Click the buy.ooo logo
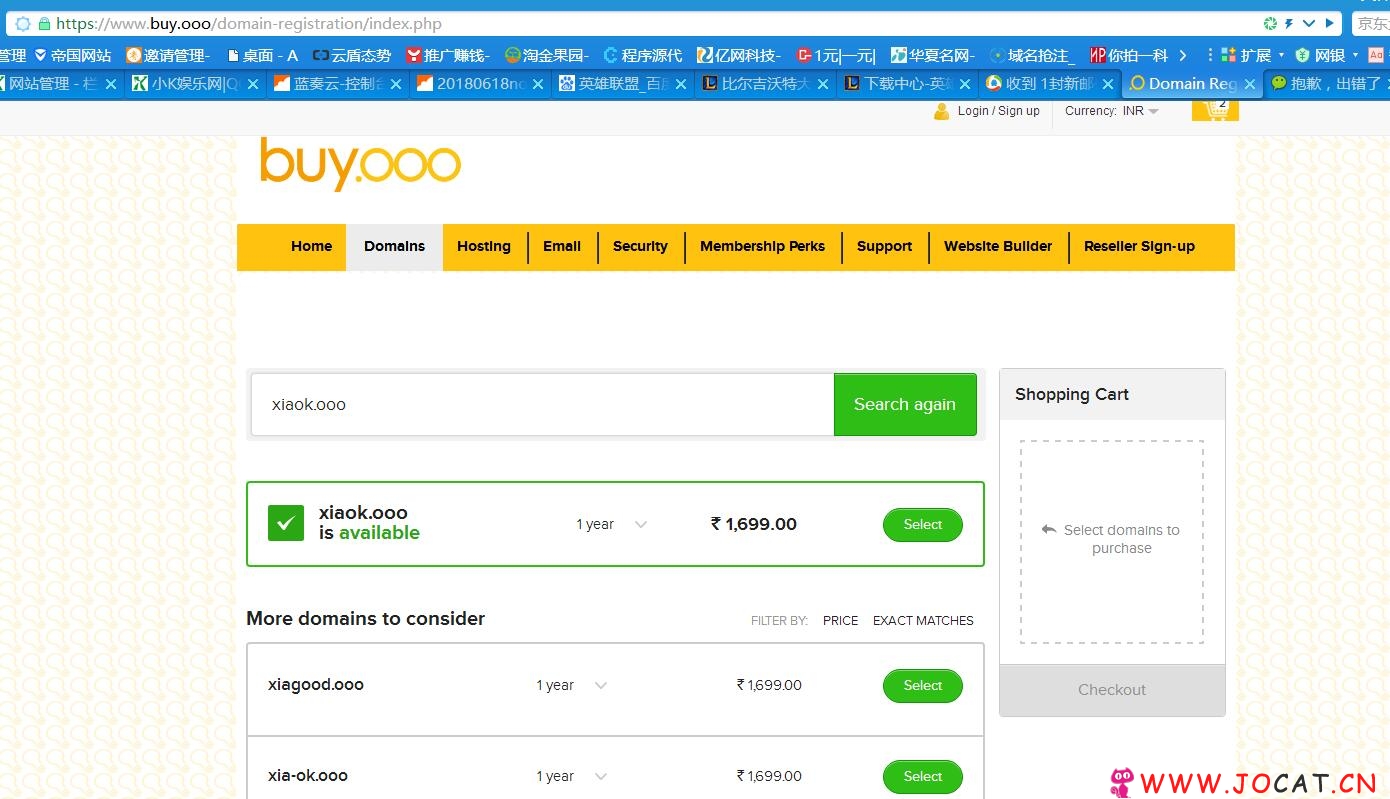The width and height of the screenshot is (1390, 799). pyautogui.click(x=360, y=163)
